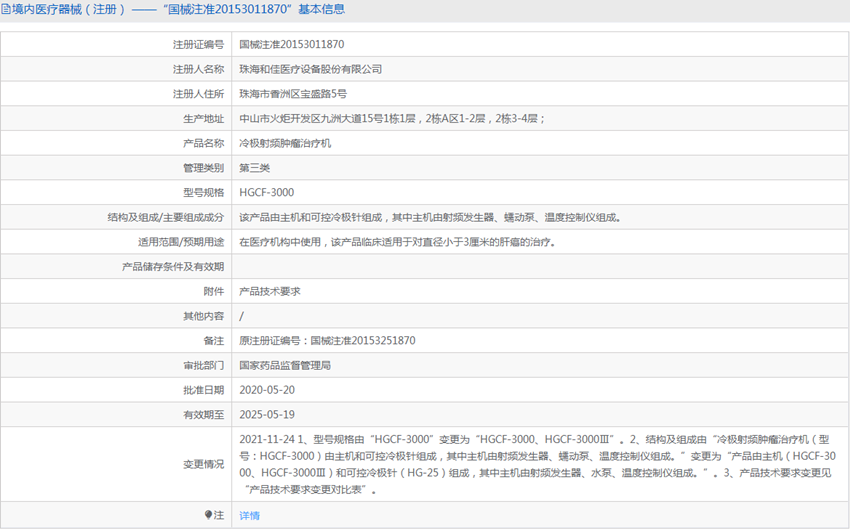
Task: Click the 附件 label
Action: pyautogui.click(x=214, y=292)
